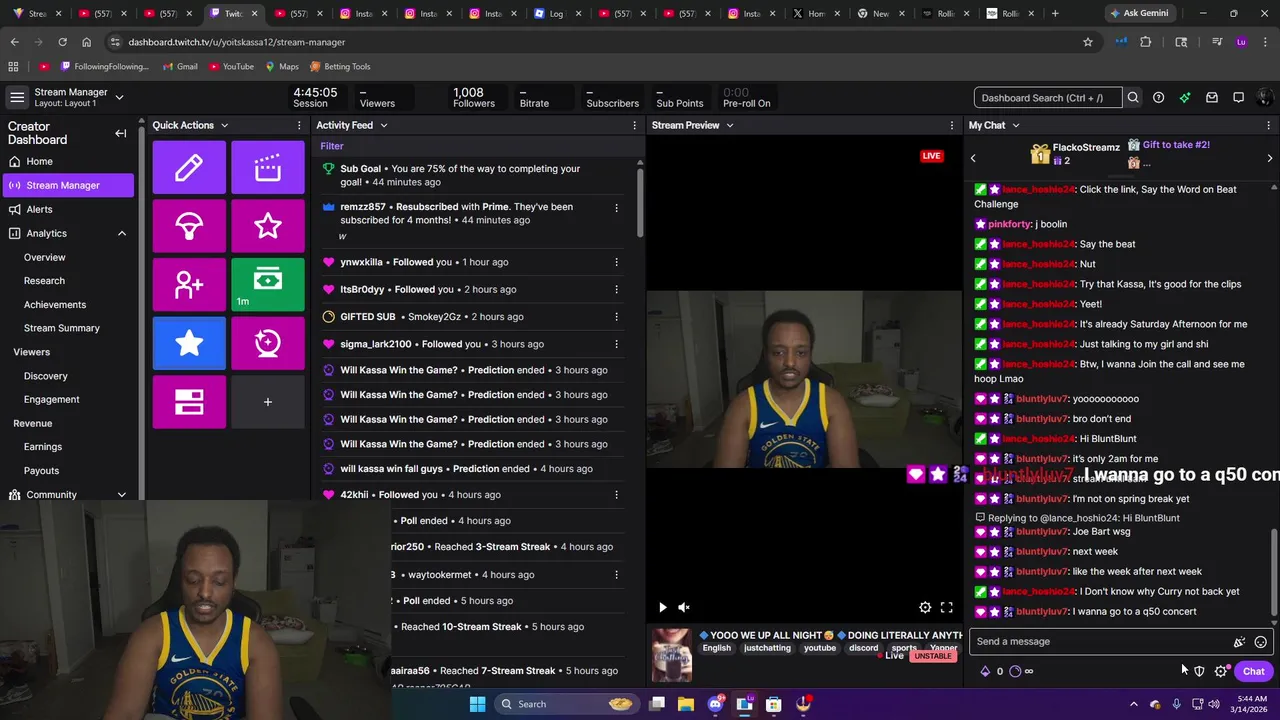The width and height of the screenshot is (1280, 720).
Task: Open the notifications inbox icon
Action: click(1212, 98)
